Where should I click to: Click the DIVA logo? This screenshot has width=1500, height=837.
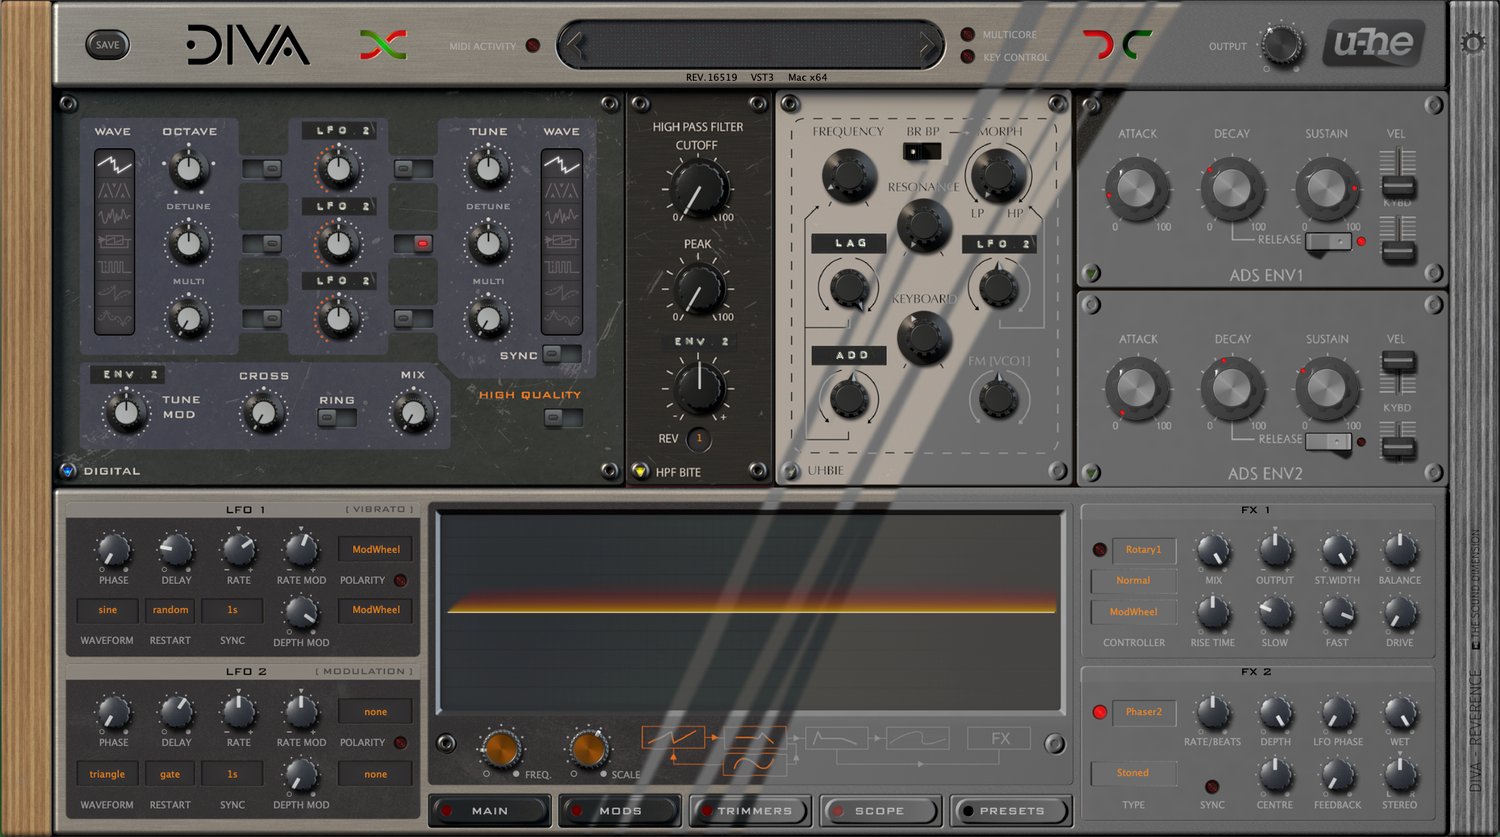tap(248, 45)
